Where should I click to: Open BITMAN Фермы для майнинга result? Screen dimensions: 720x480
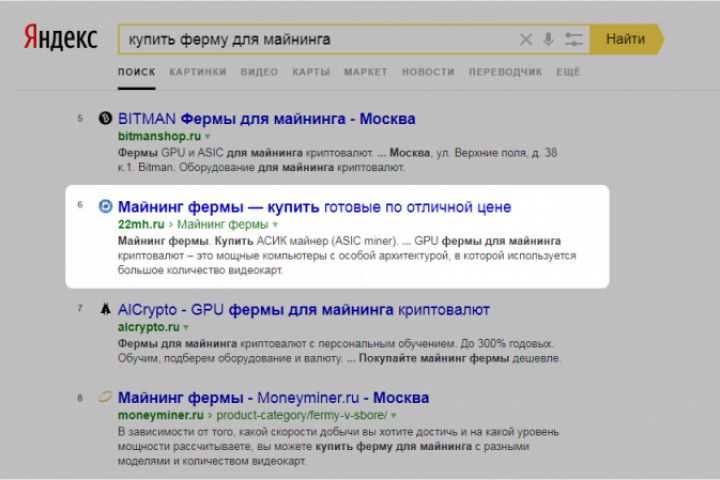(266, 119)
